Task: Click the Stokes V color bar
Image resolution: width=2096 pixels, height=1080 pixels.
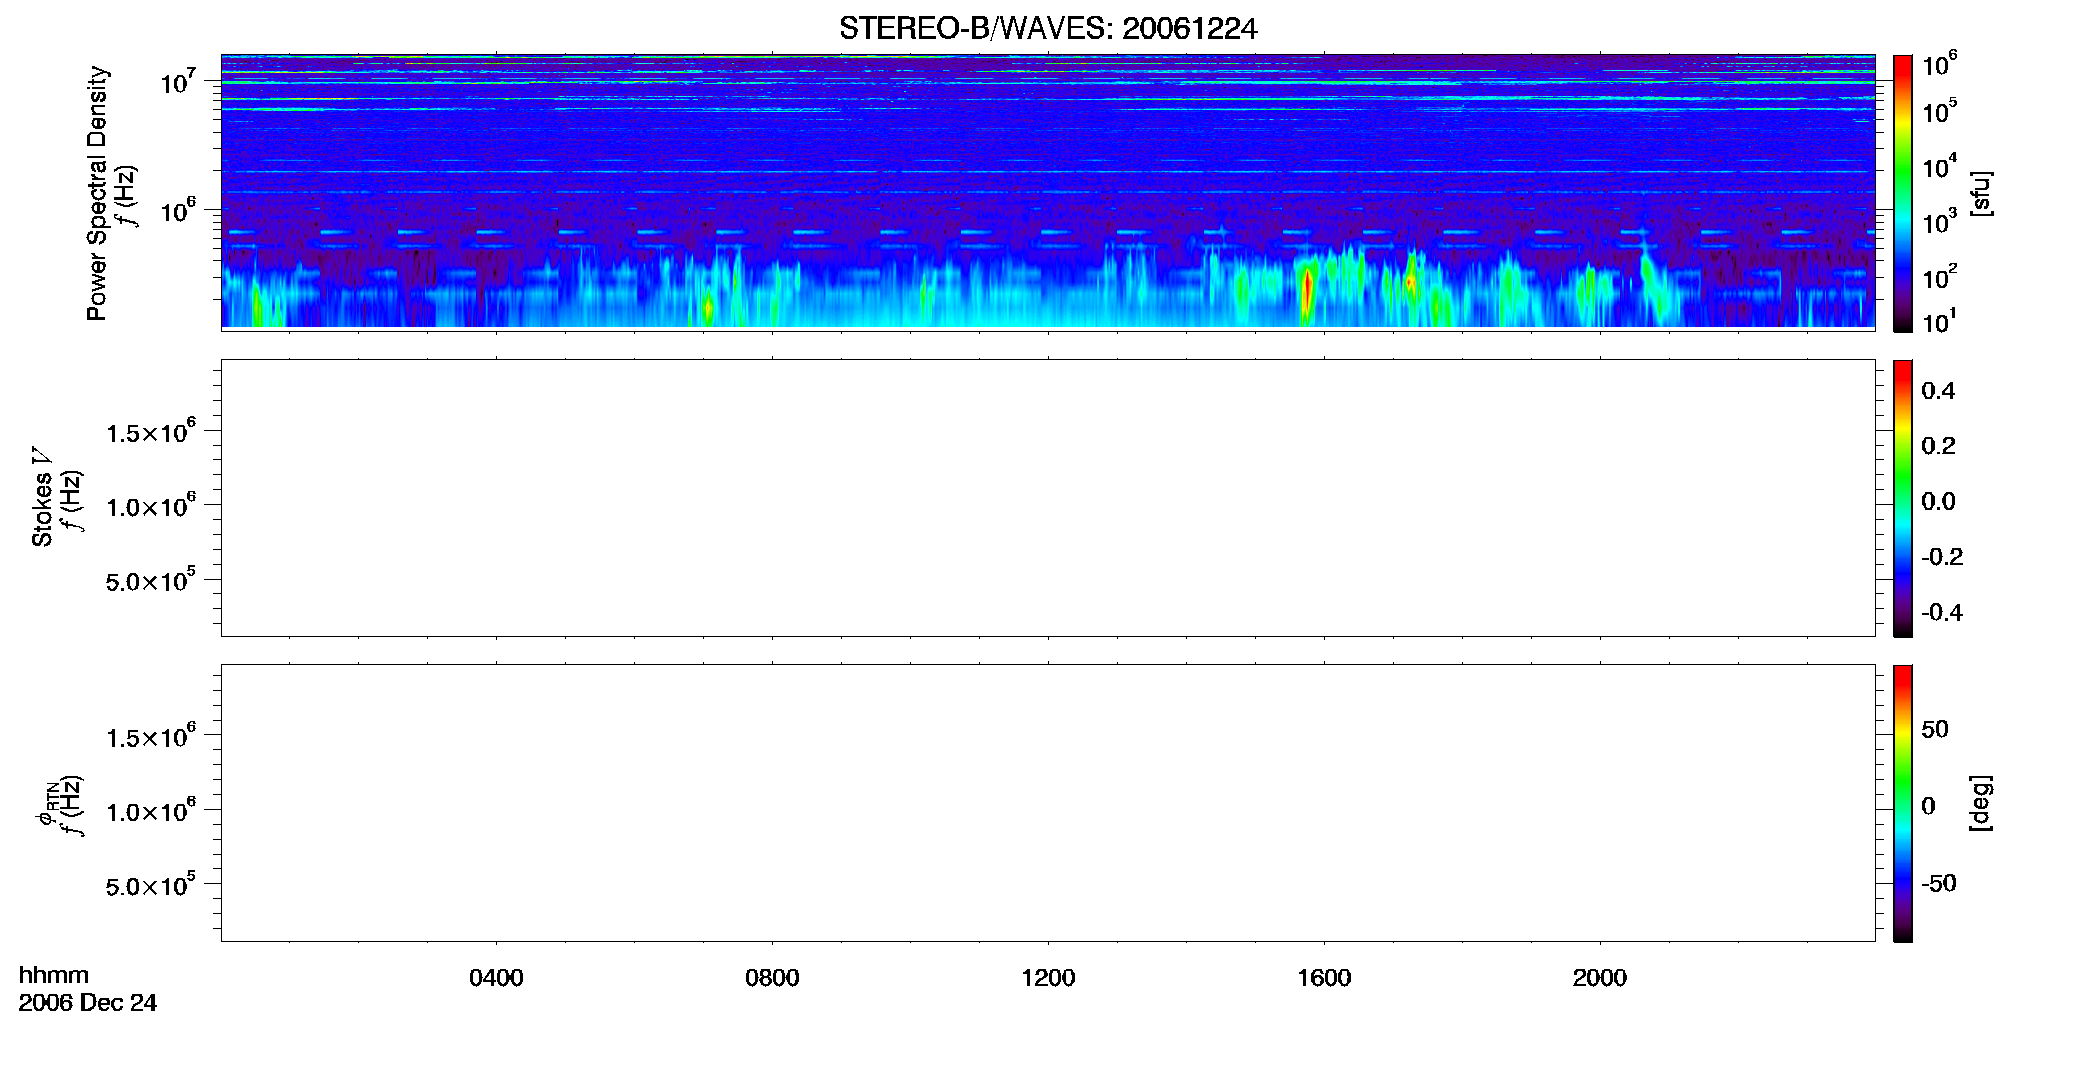Action: 1903,498
